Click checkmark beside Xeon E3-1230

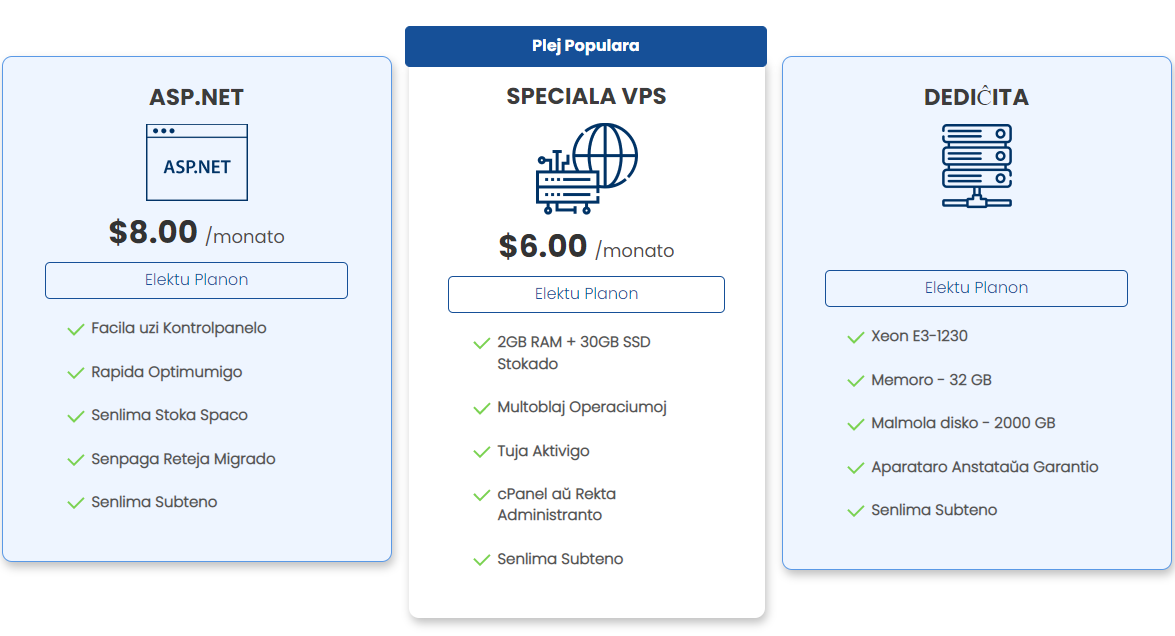856,337
